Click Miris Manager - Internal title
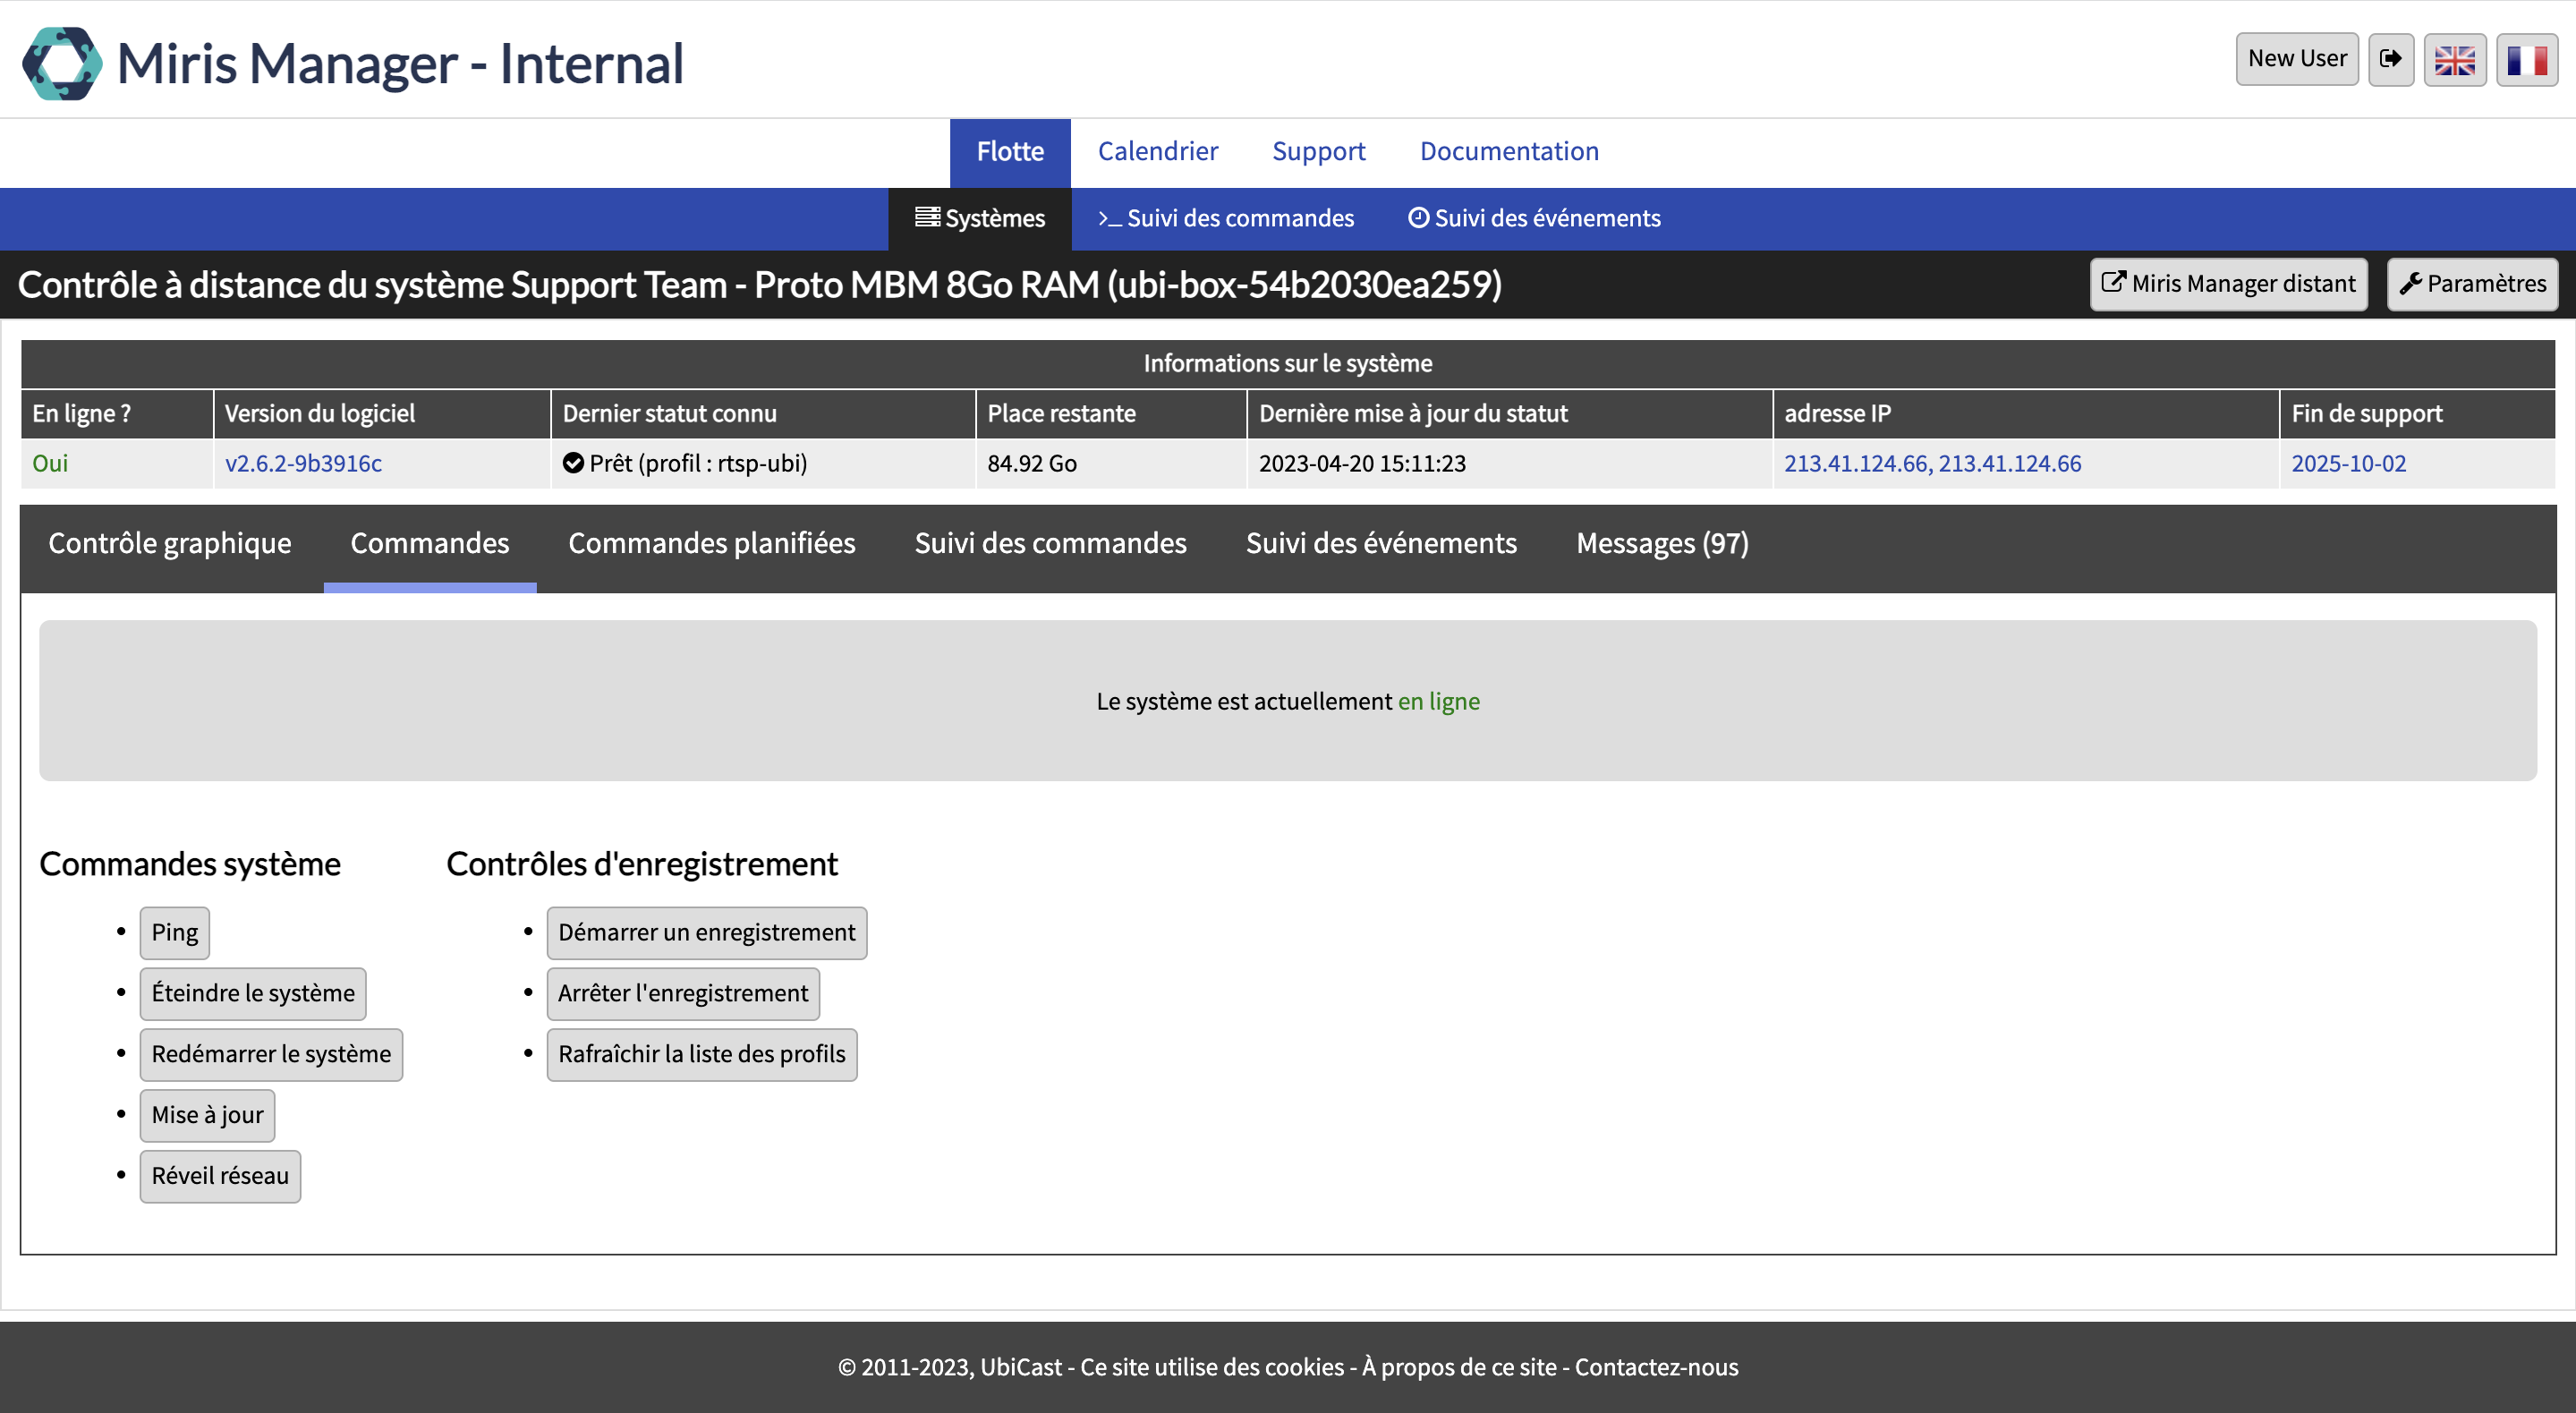Image resolution: width=2576 pixels, height=1413 pixels. point(400,63)
